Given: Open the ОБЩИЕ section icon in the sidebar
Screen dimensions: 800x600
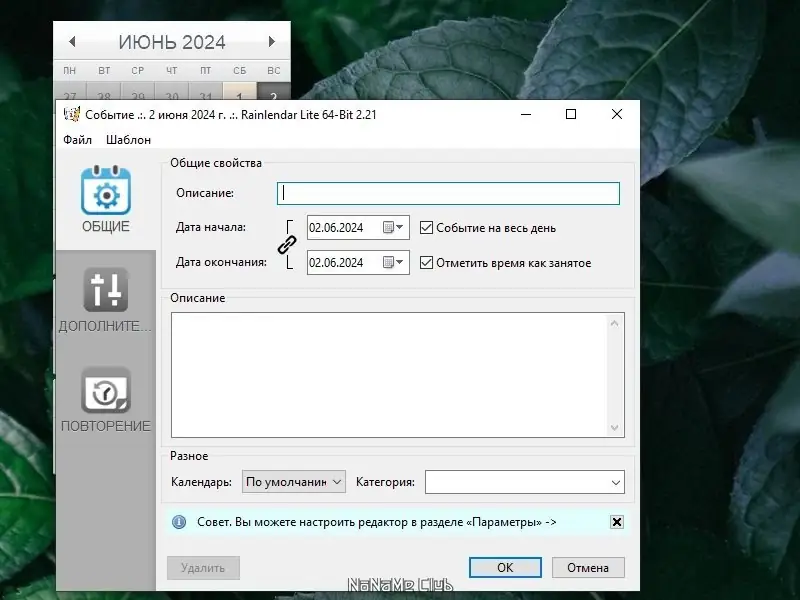Looking at the screenshot, I should (104, 192).
